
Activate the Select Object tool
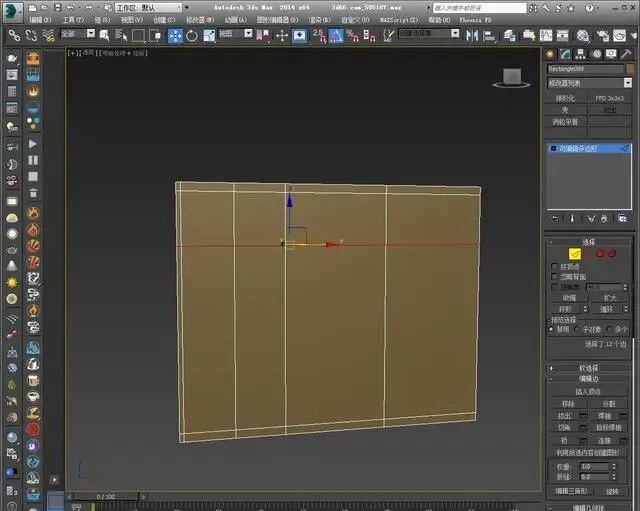104,36
